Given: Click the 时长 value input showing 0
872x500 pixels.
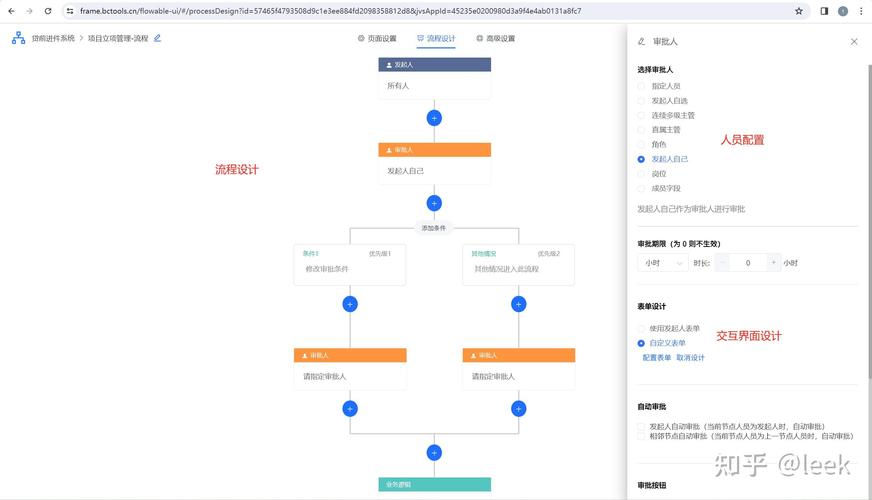Looking at the screenshot, I should (748, 263).
